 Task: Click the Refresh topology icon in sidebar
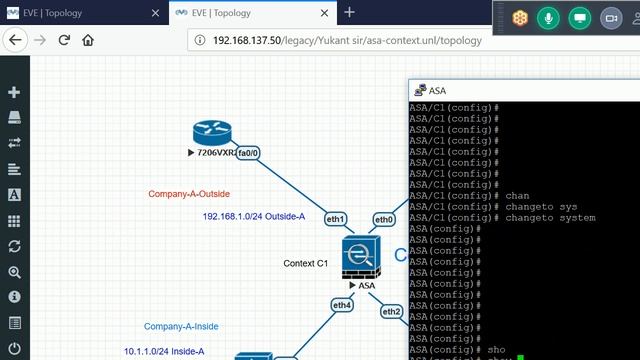point(14,247)
